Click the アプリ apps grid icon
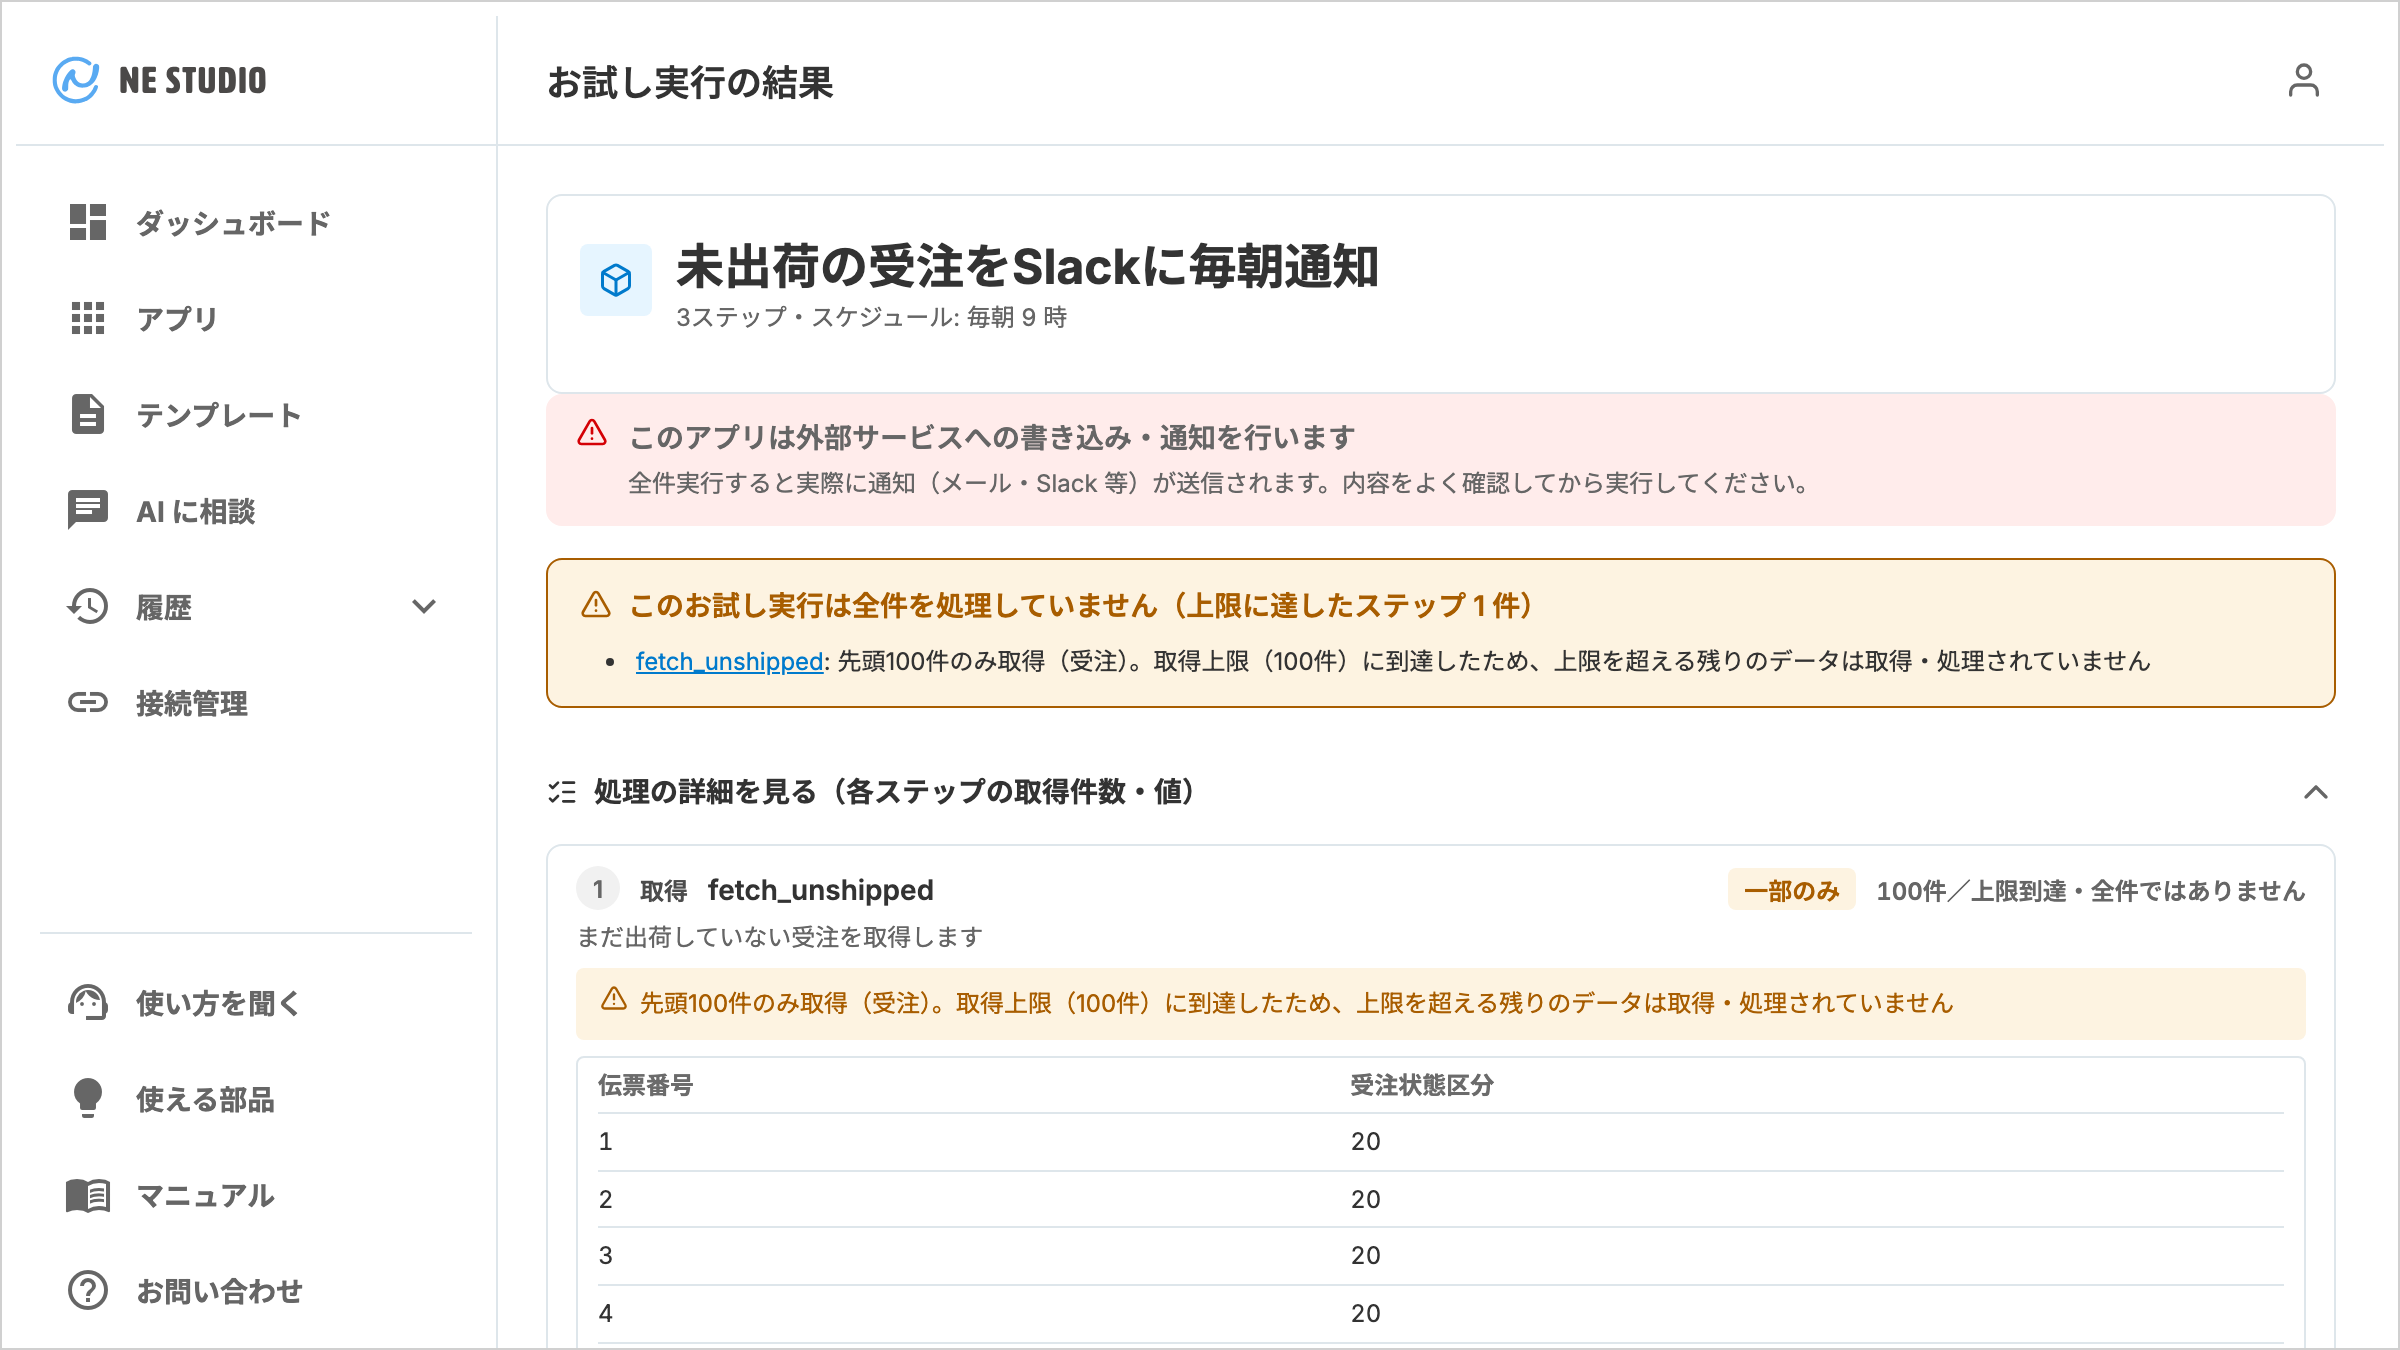Screen dimensions: 2400x1350 tap(88, 318)
